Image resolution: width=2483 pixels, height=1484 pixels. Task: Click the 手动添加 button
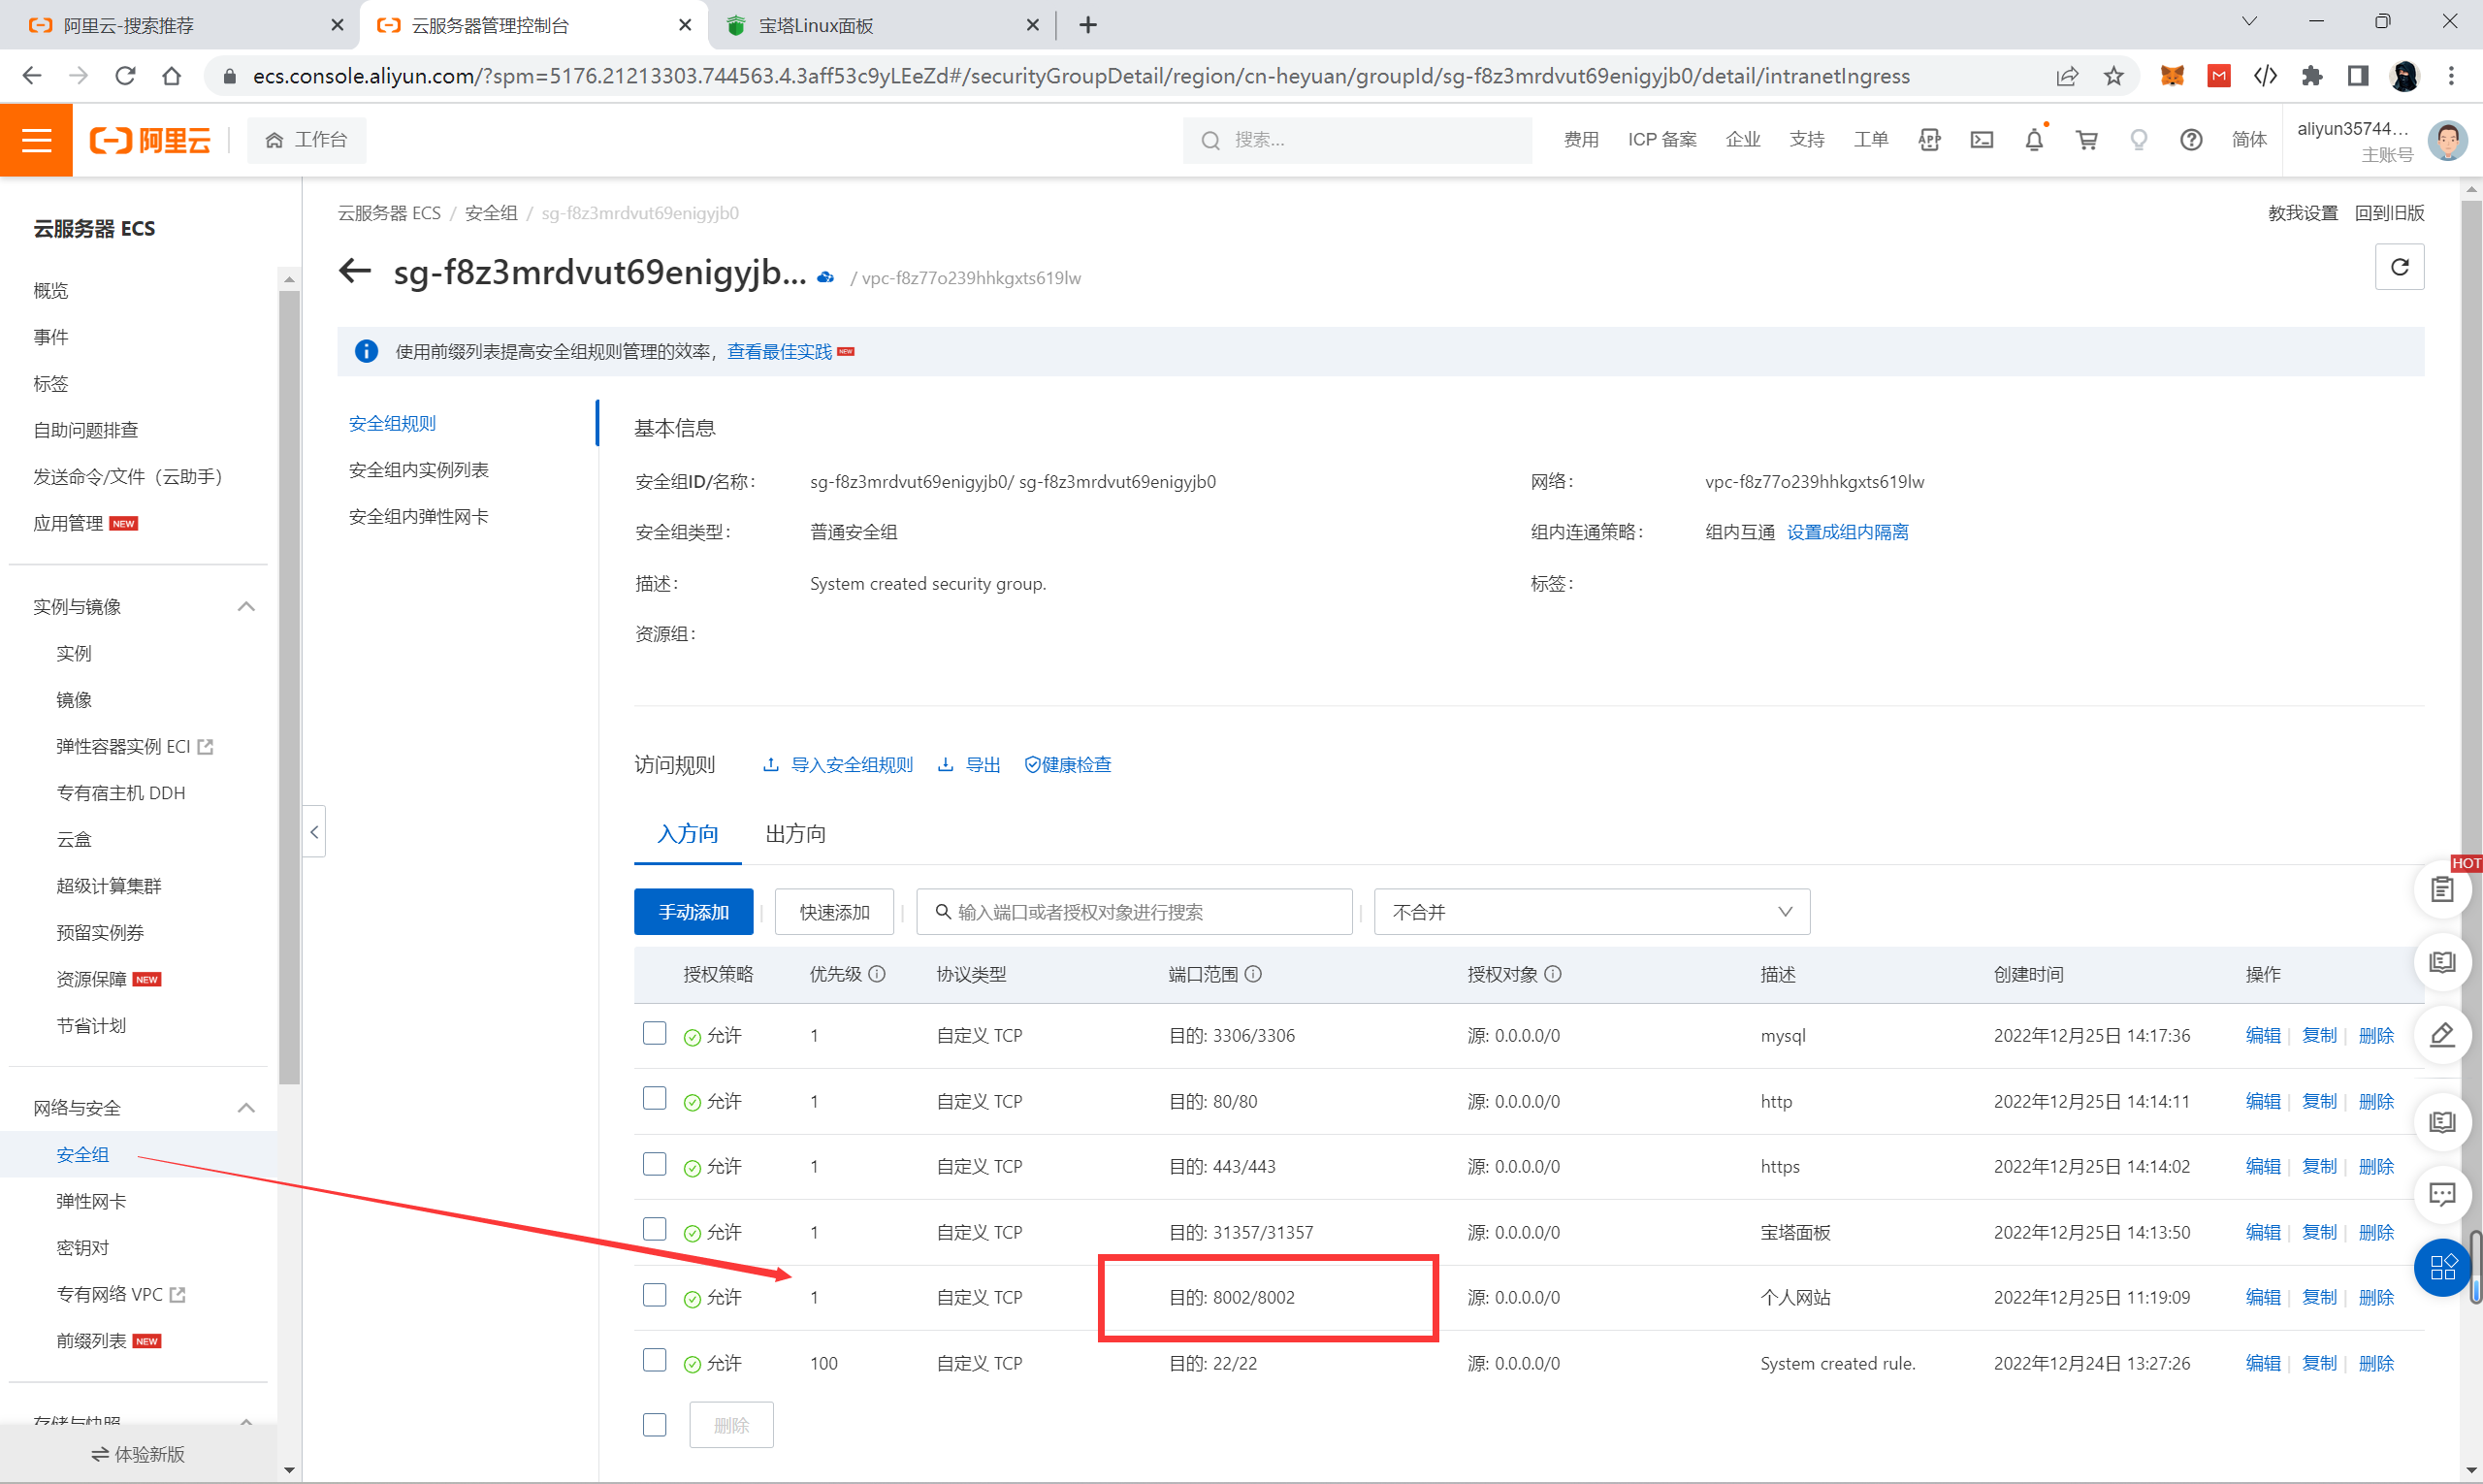coord(693,912)
